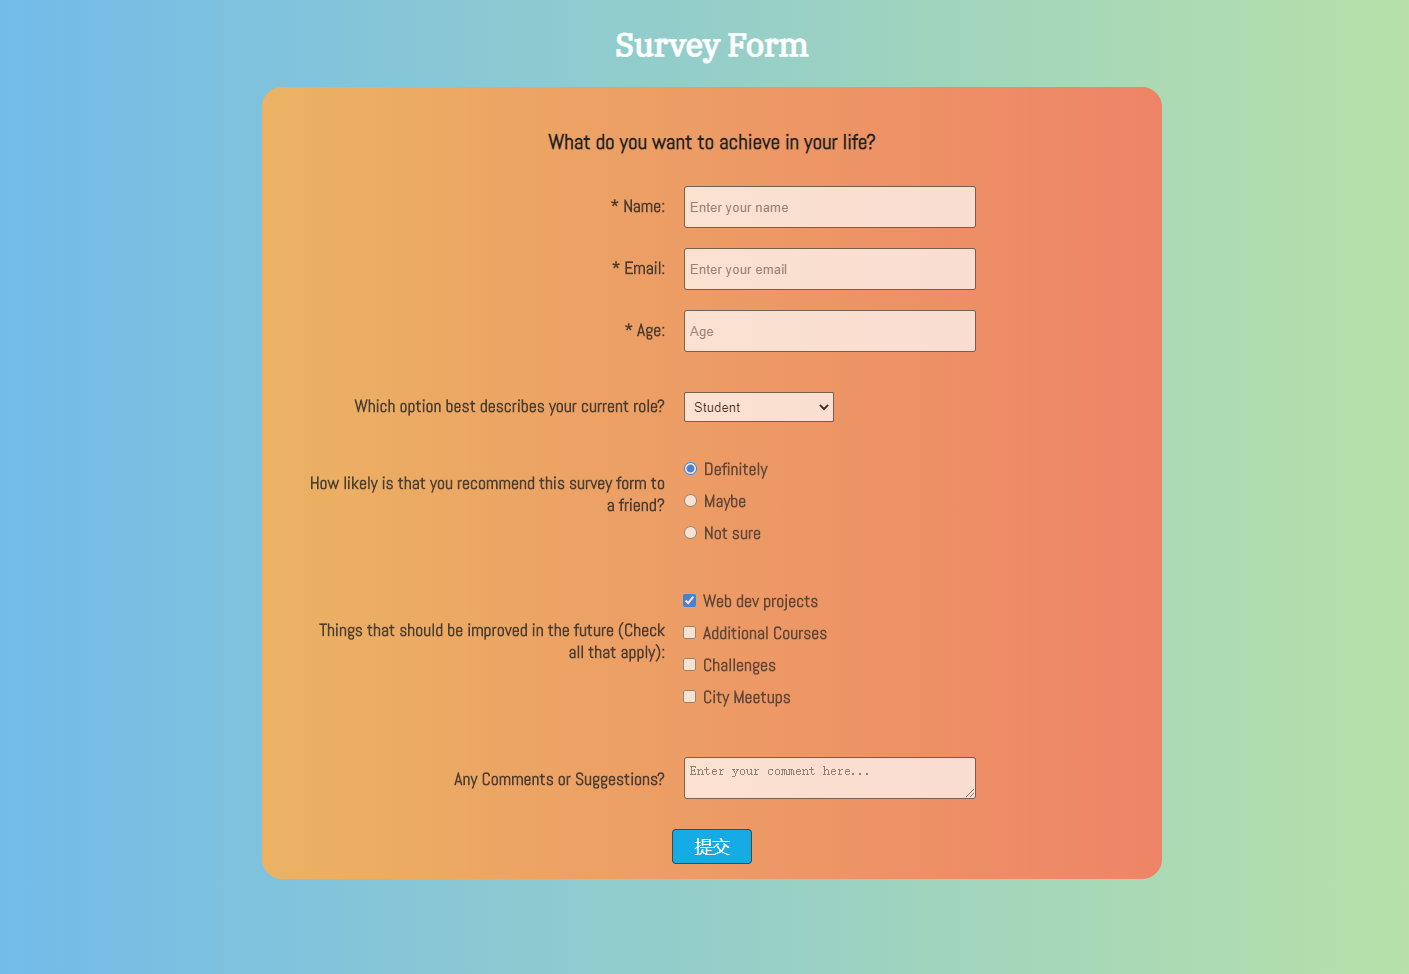Click the Name label text
The width and height of the screenshot is (1409, 974).
tap(638, 206)
